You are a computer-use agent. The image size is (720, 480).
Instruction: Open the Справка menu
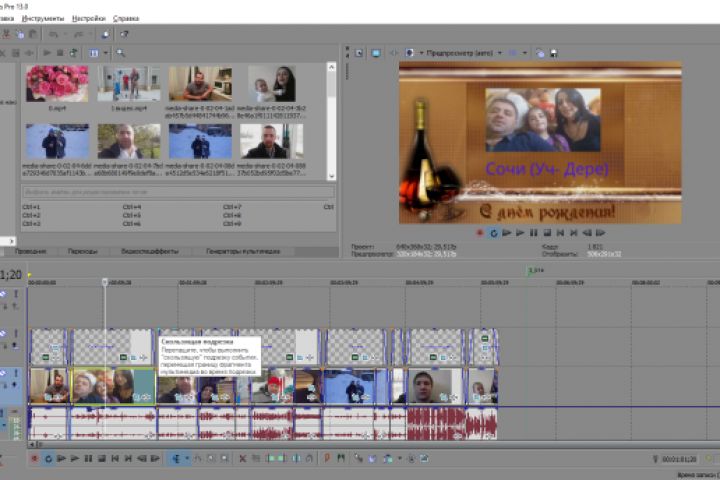[126, 18]
